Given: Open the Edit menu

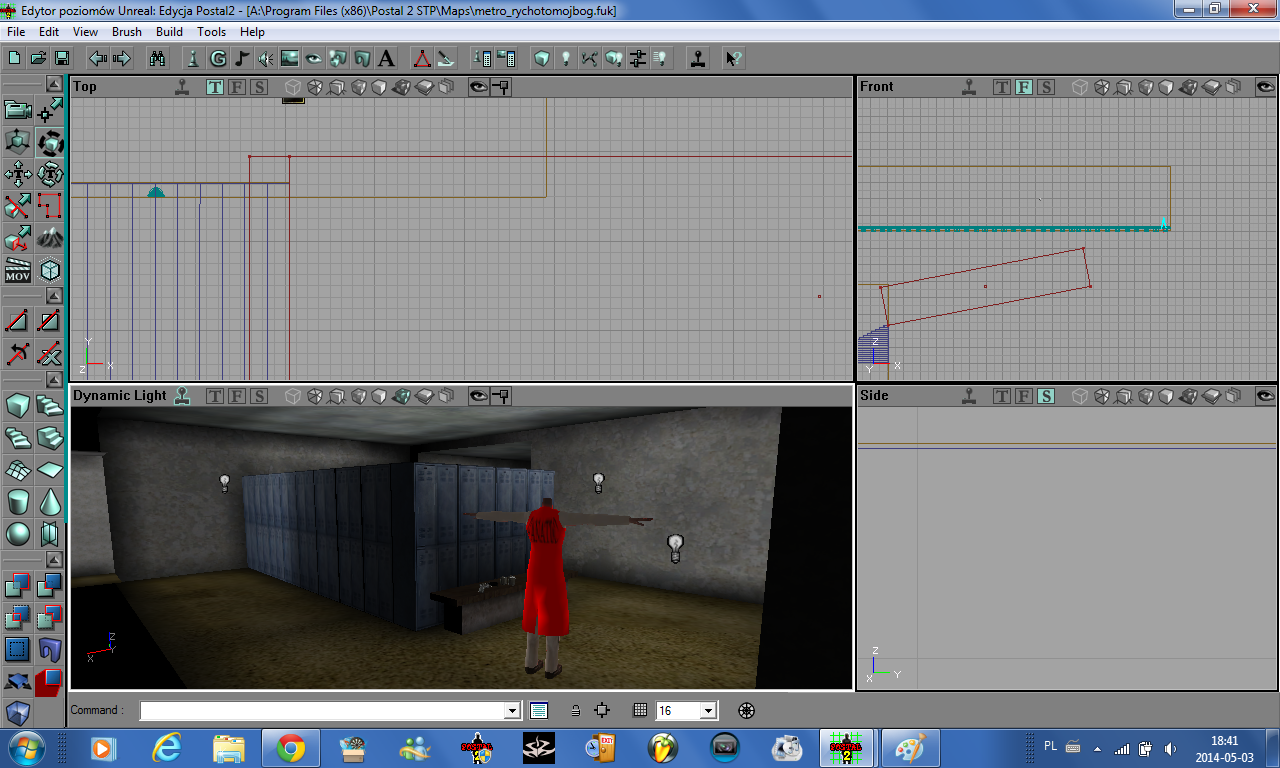Looking at the screenshot, I should (49, 32).
